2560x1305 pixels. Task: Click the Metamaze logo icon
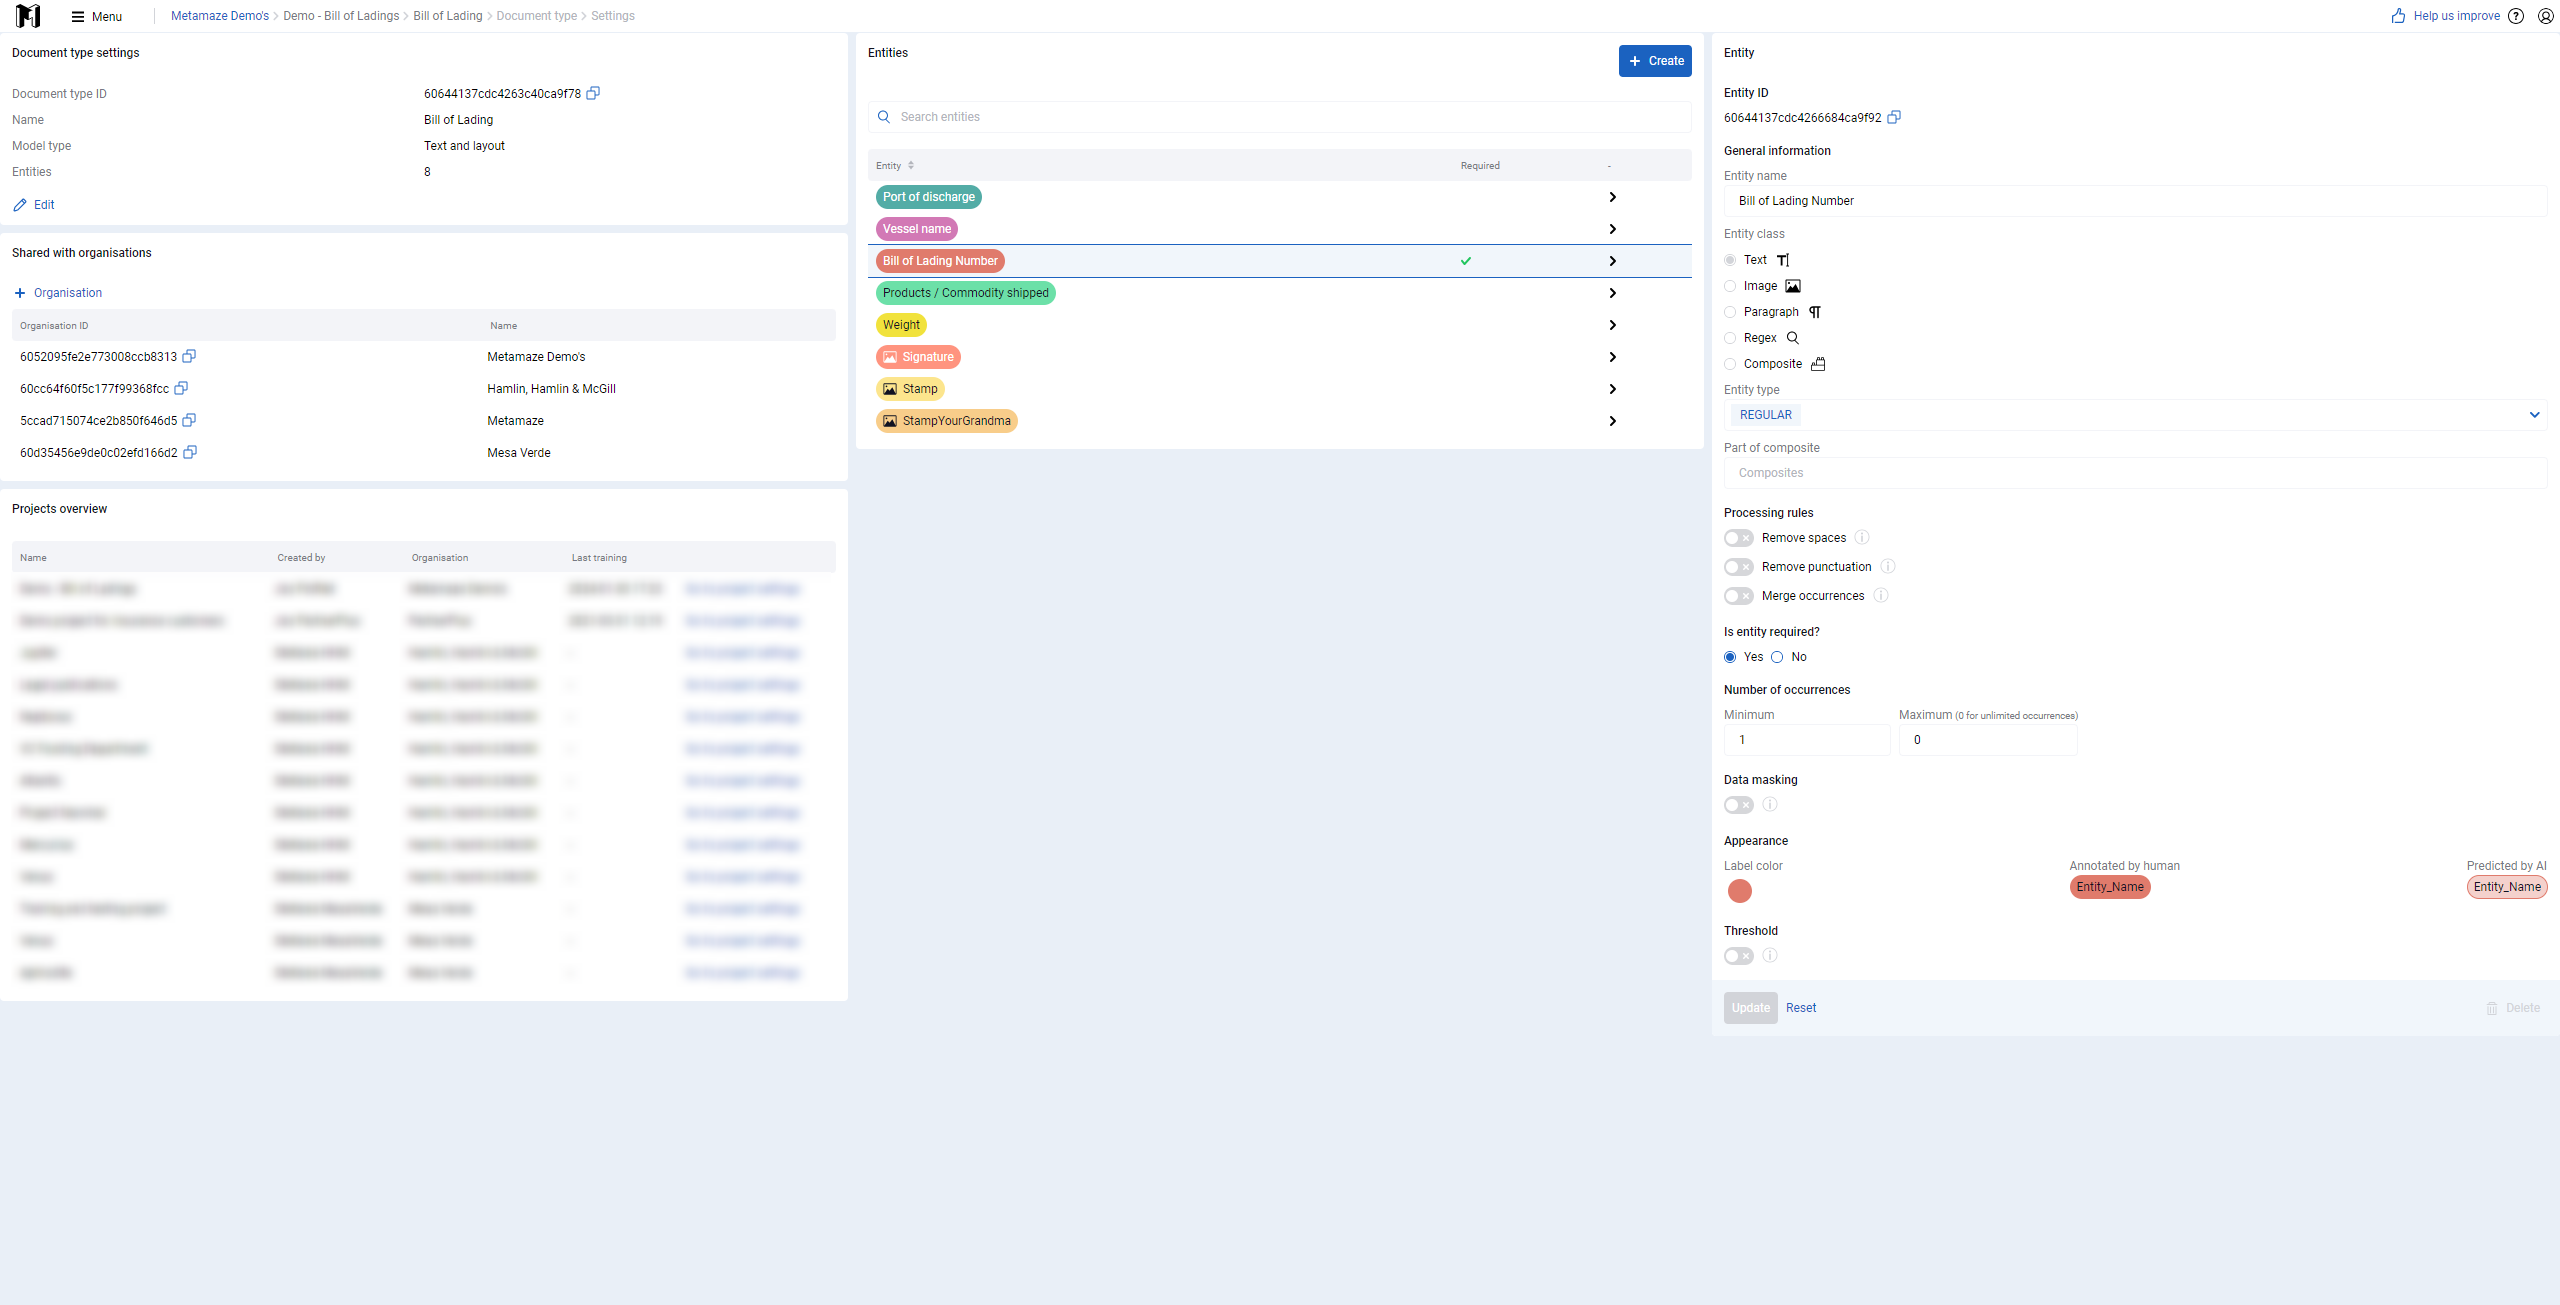pos(28,16)
